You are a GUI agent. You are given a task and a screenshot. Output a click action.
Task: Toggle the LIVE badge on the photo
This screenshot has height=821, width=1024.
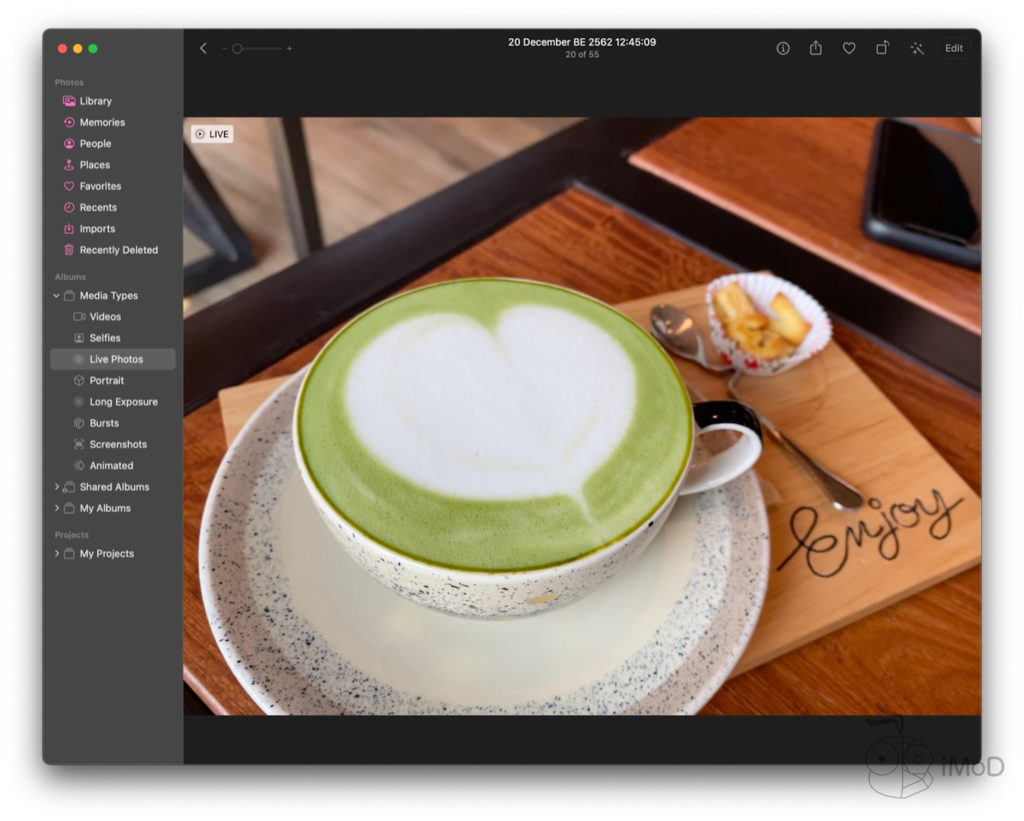tap(212, 134)
